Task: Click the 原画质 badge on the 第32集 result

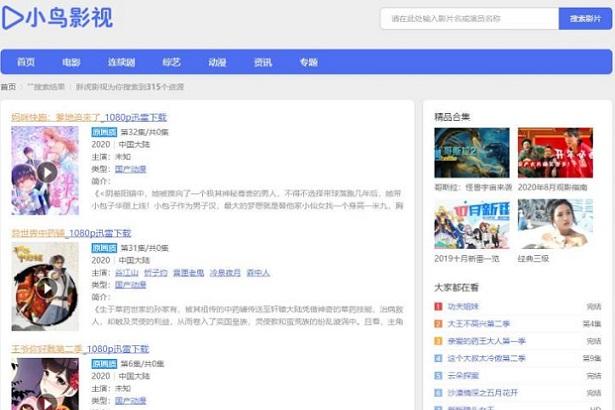Action: pyautogui.click(x=104, y=132)
